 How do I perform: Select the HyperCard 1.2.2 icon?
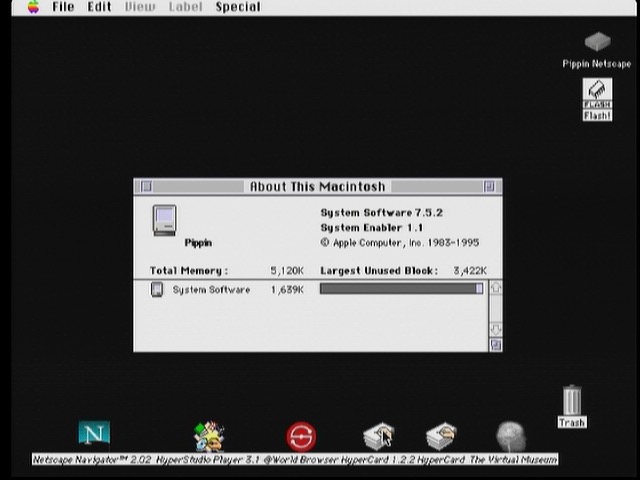379,436
